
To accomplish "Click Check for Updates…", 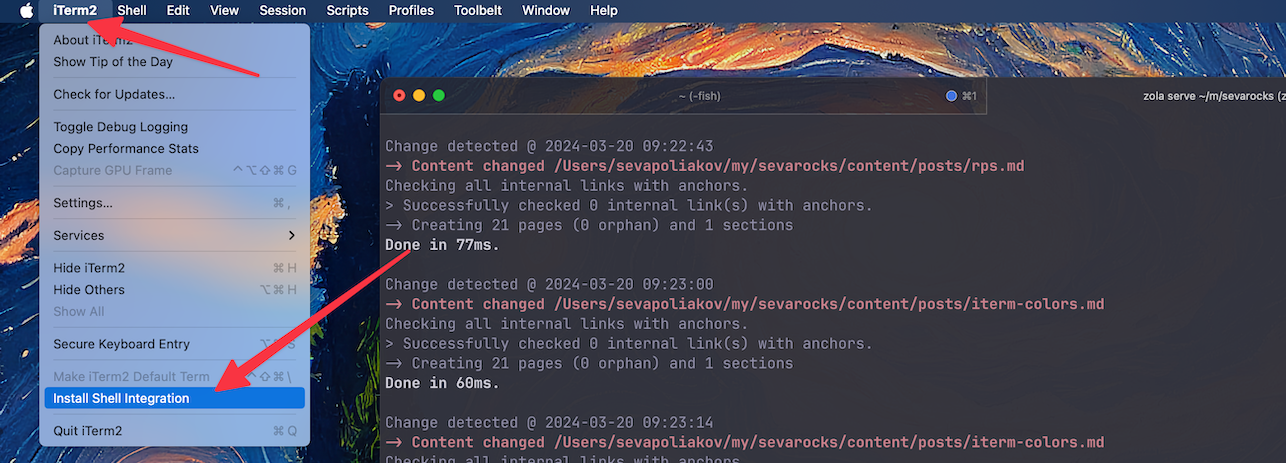I will 114,94.
